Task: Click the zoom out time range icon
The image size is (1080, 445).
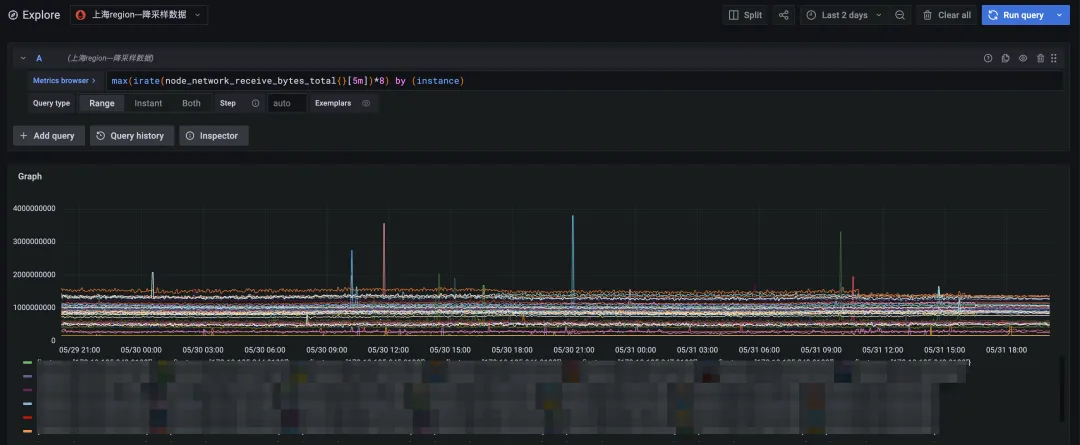Action: (900, 15)
